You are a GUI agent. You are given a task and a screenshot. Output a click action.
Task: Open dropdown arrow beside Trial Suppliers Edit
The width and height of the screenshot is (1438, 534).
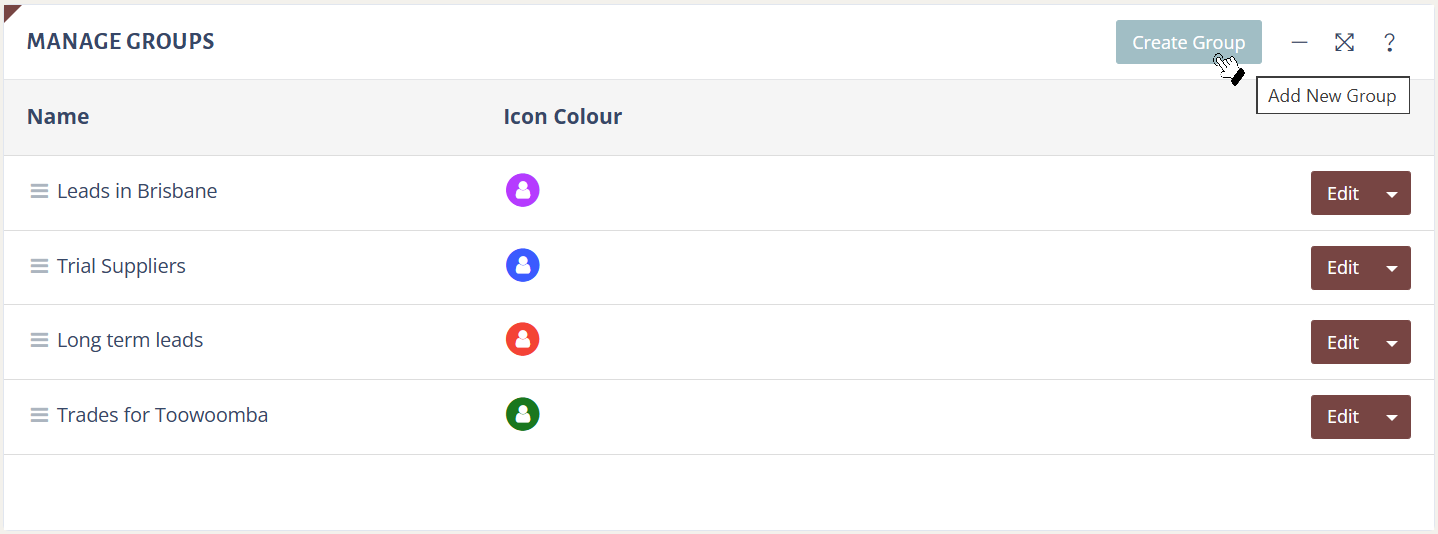point(1392,268)
